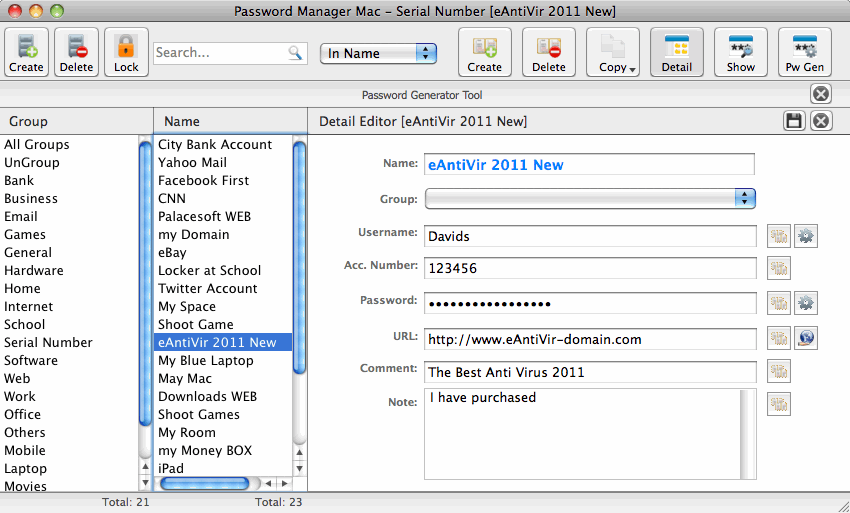
Task: Click the Name field with eAntiVir 2011 New
Action: (589, 164)
